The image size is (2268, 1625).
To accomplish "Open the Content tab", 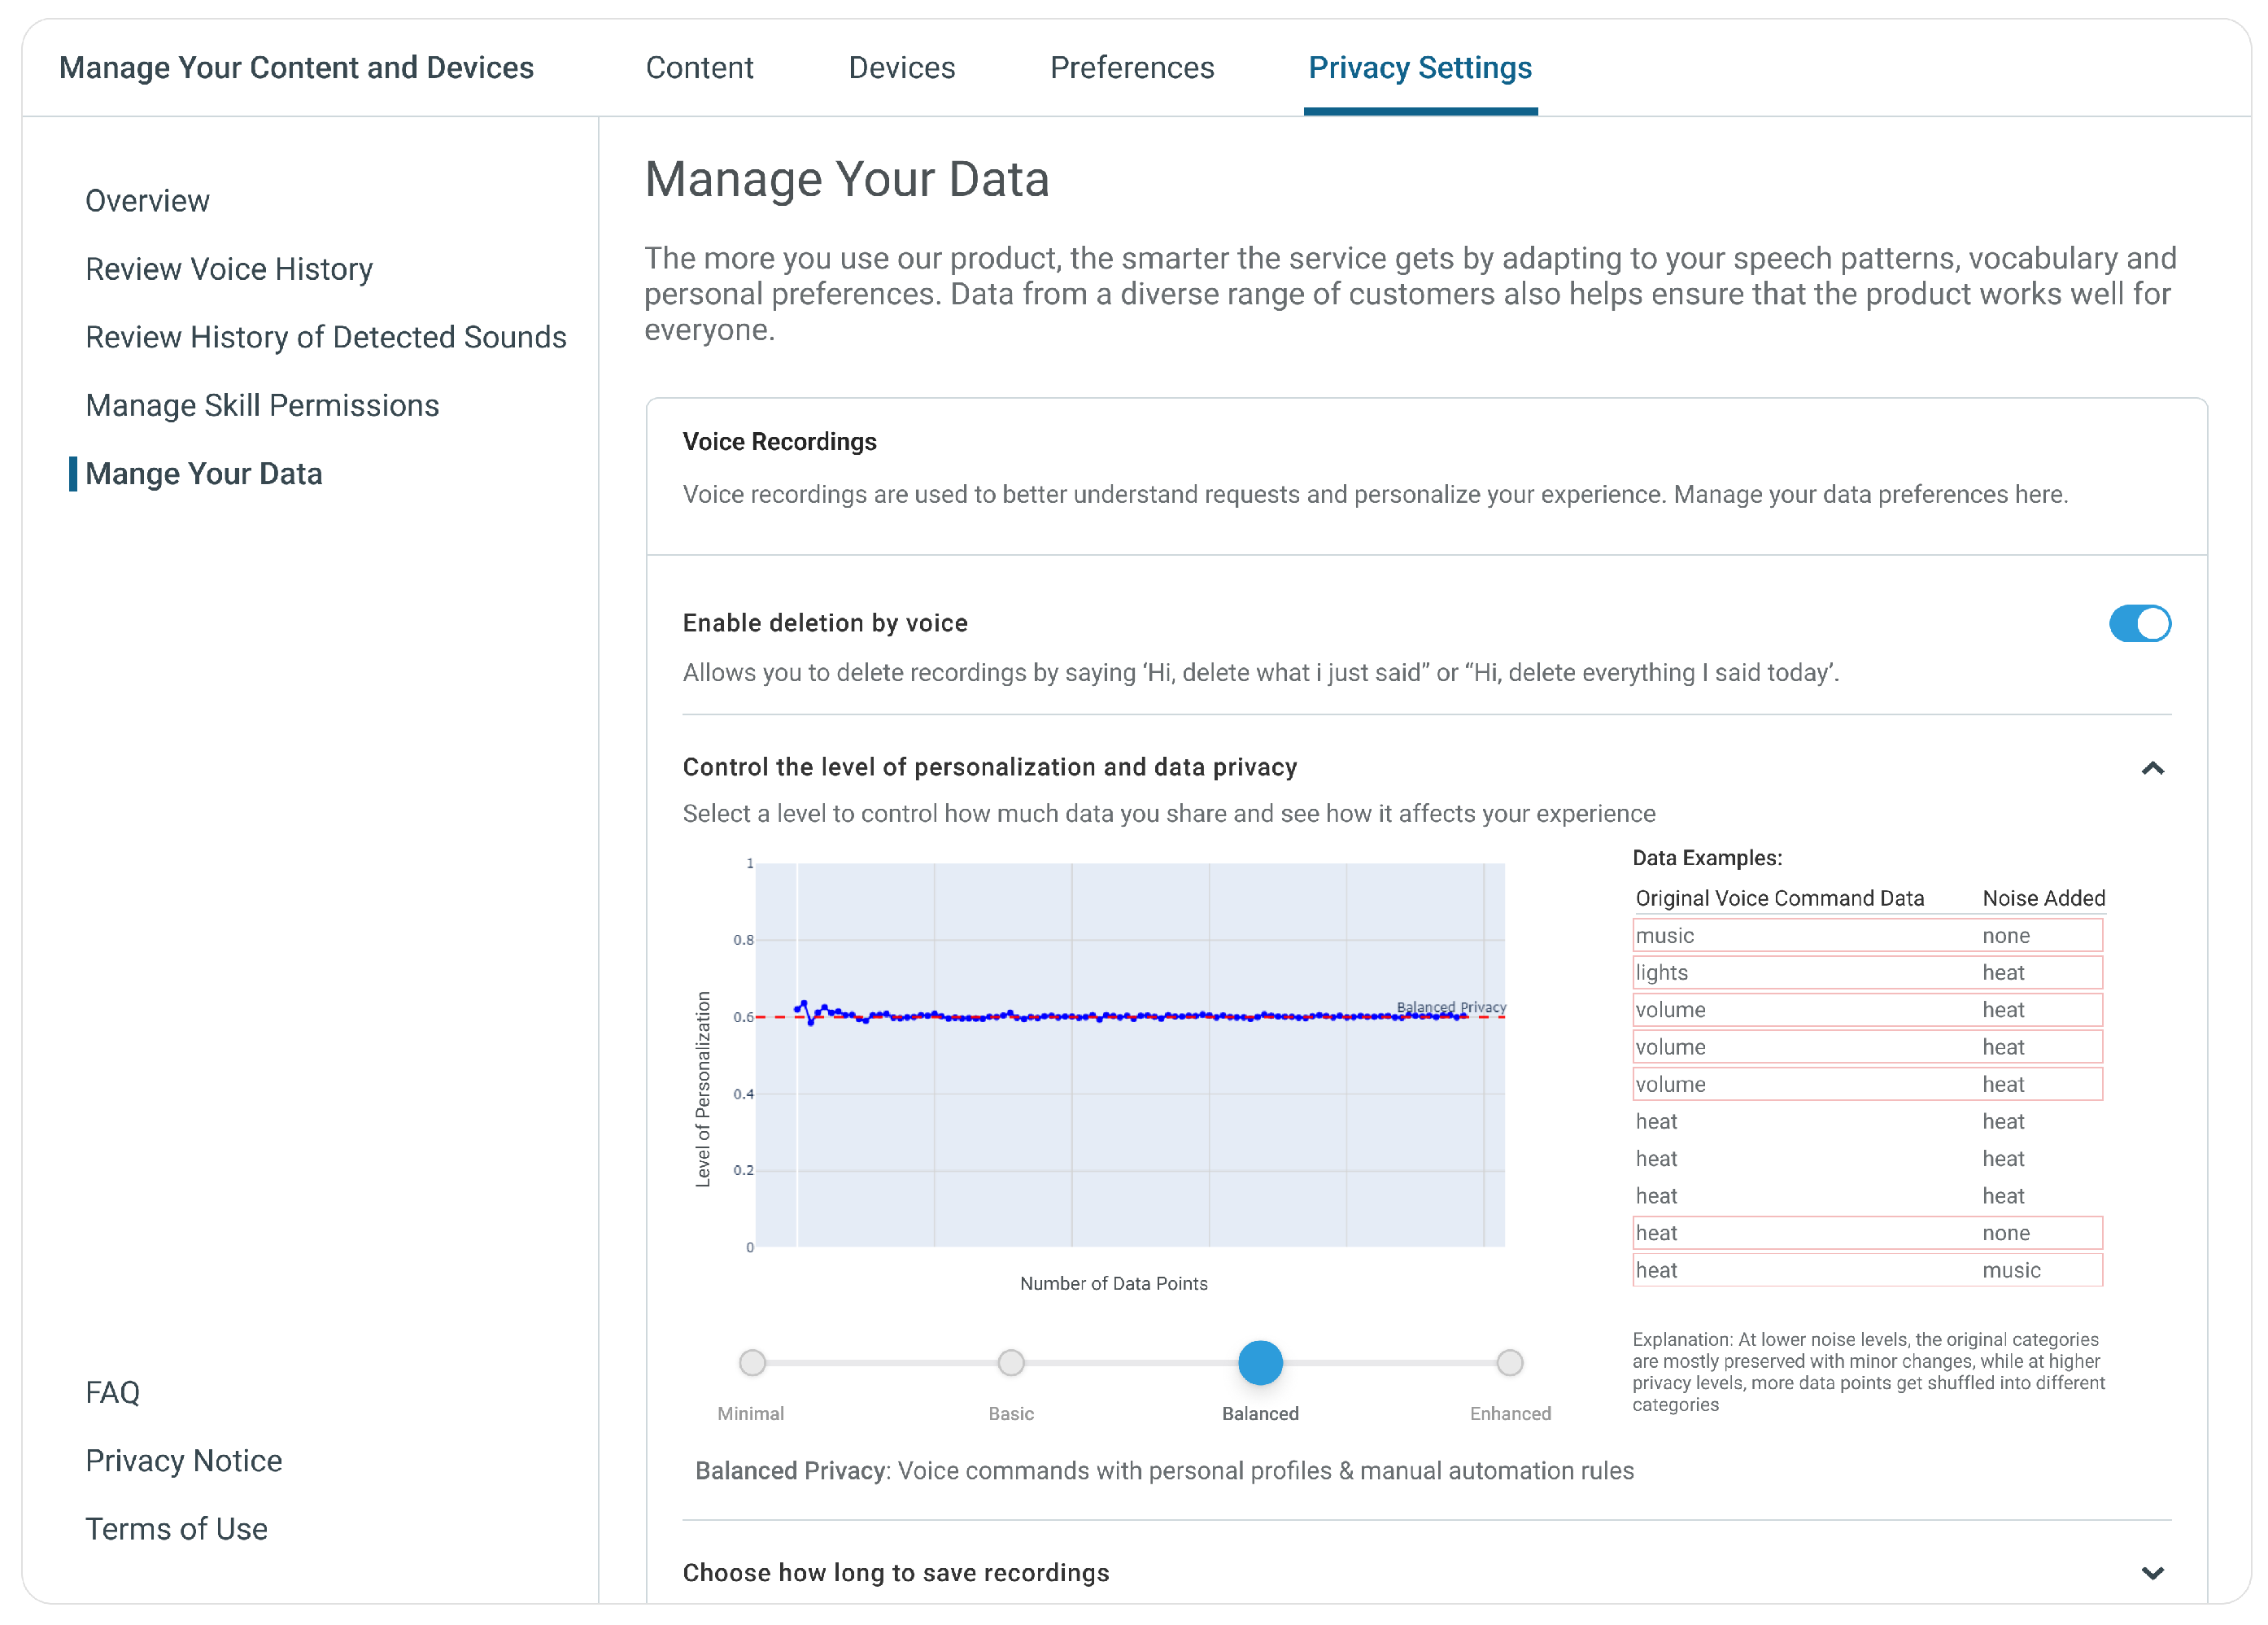I will point(699,68).
